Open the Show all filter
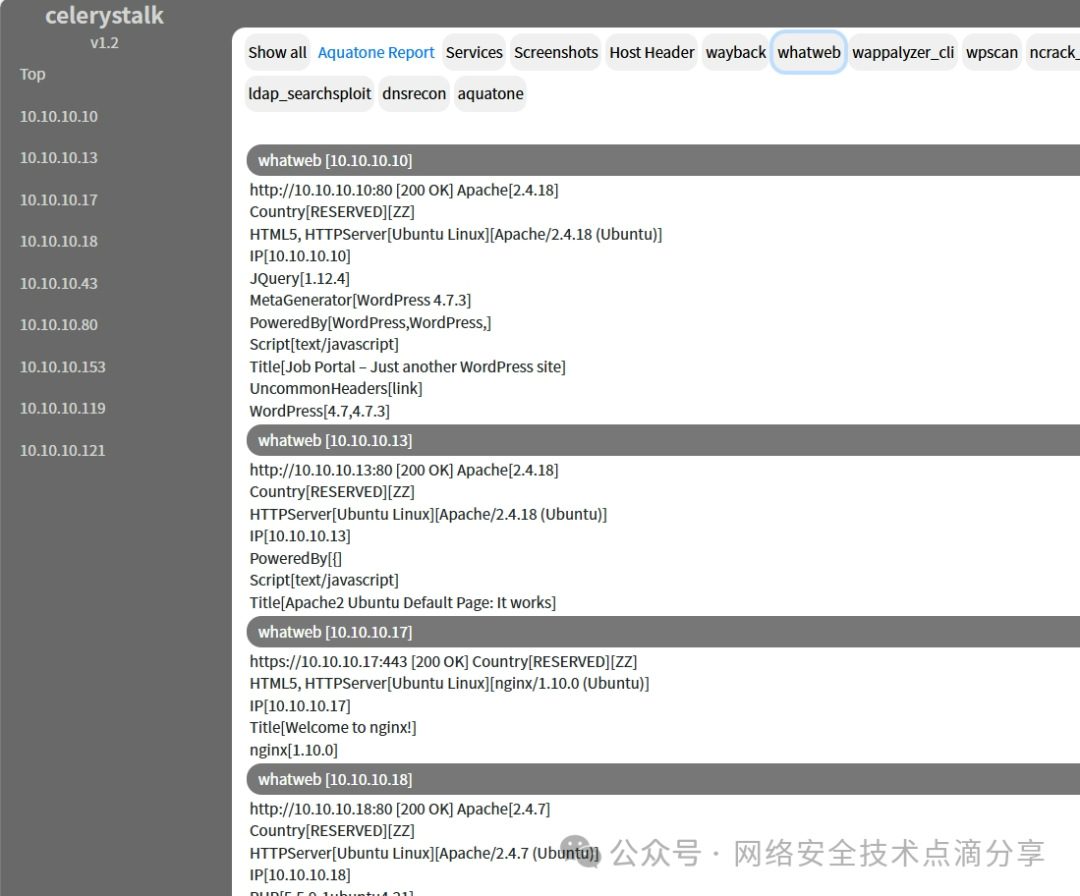Image resolution: width=1080 pixels, height=896 pixels. (x=277, y=52)
